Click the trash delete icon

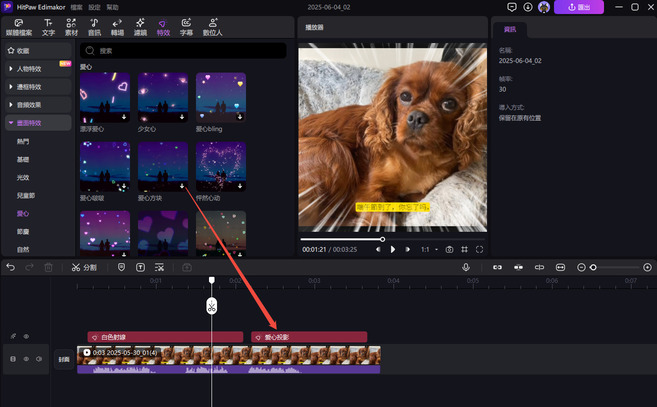49,267
